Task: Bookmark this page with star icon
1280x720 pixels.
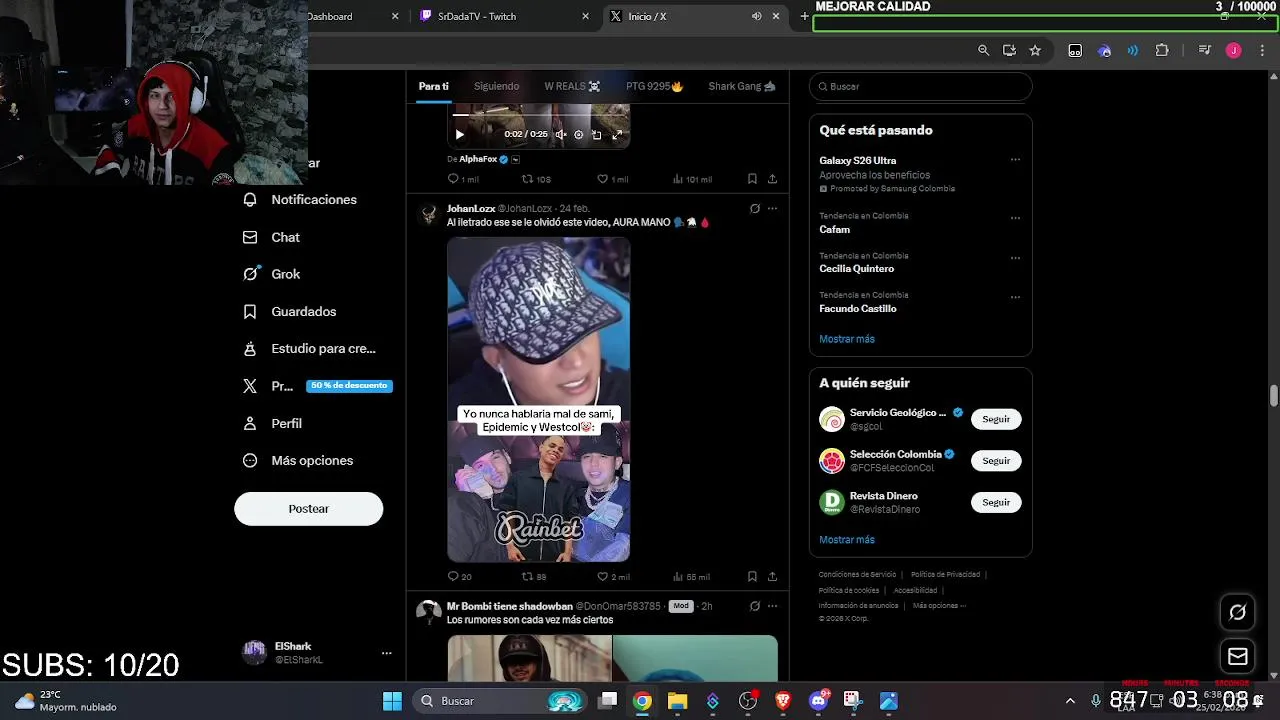Action: click(1035, 50)
